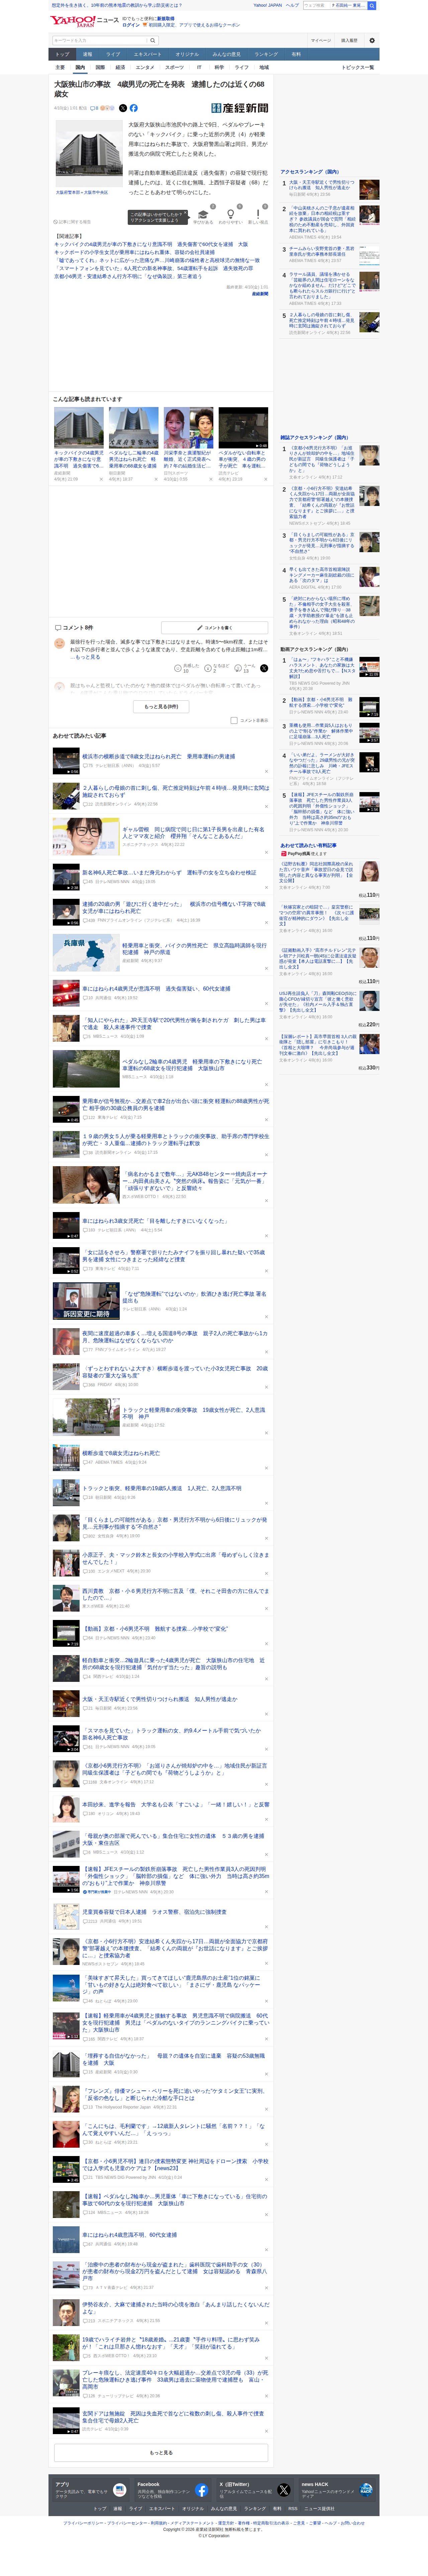Click the Yahoo! JAPAN link in the top bar
The height and width of the screenshot is (2576, 428).
coord(268,5)
